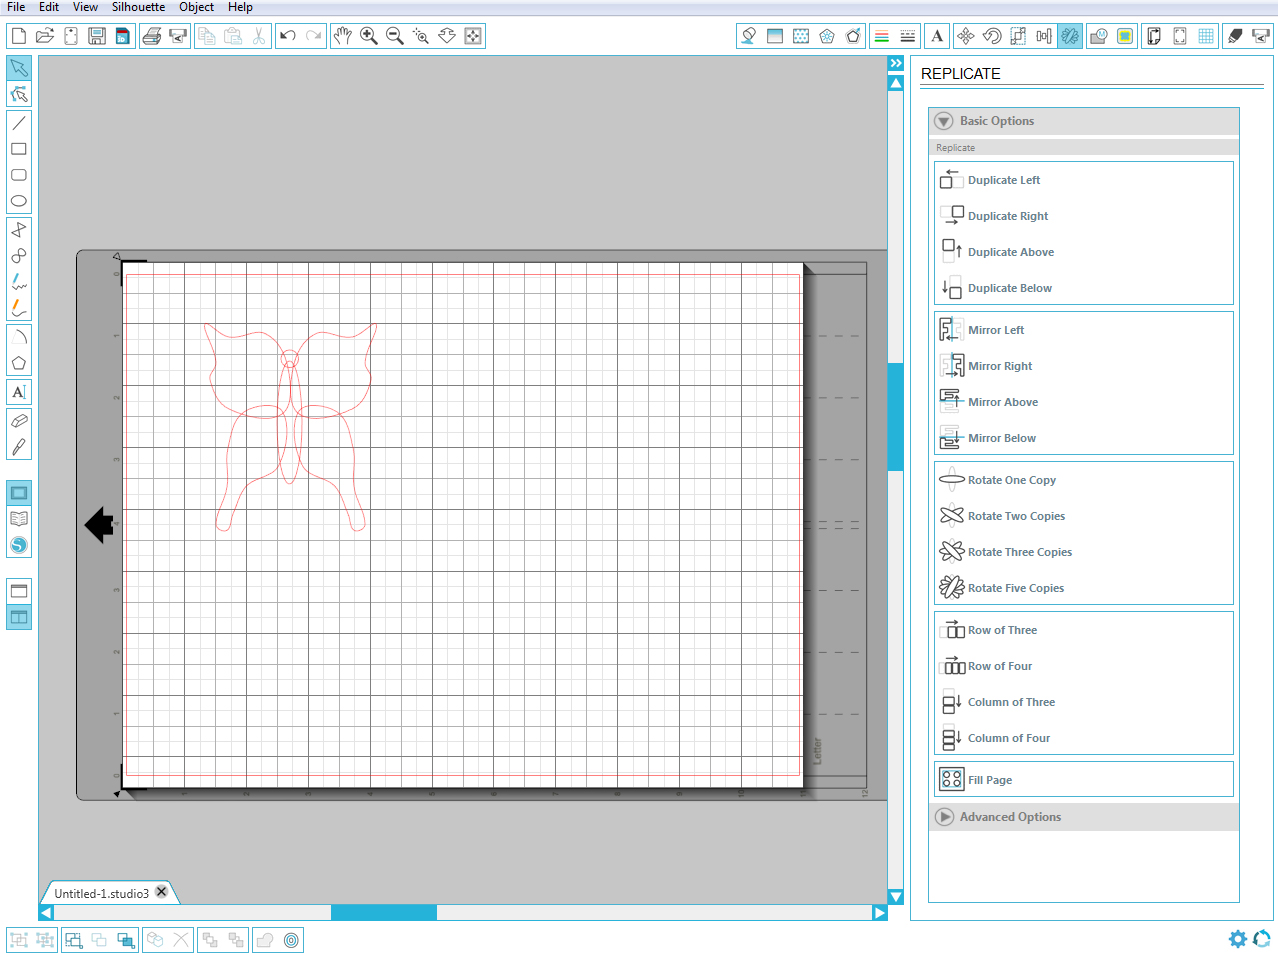Click the Print icon
Image resolution: width=1278 pixels, height=958 pixels.
[152, 36]
